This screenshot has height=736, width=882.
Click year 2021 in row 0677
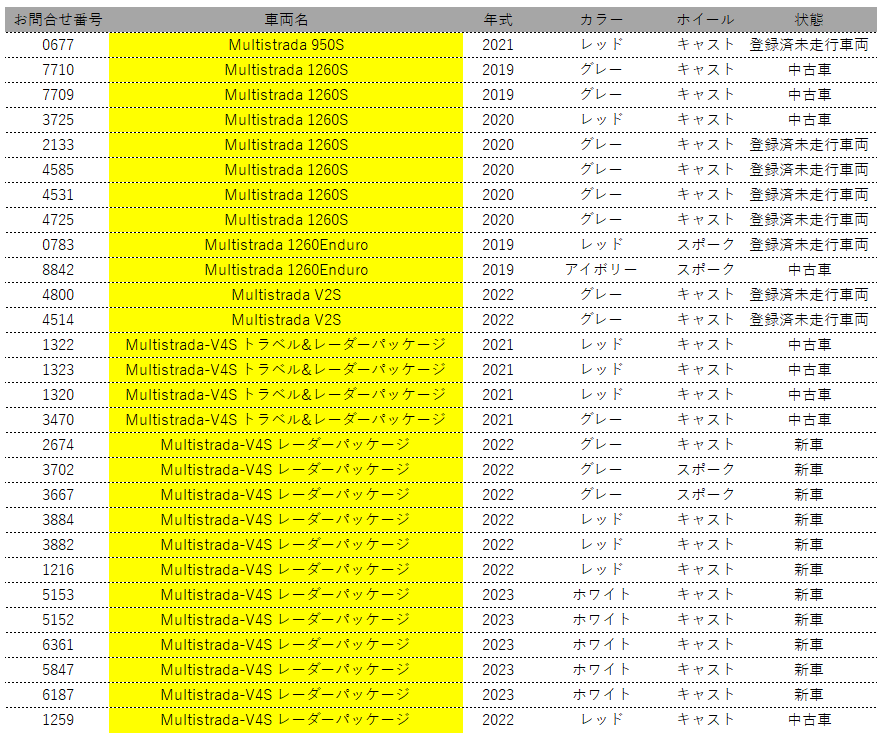click(x=498, y=45)
